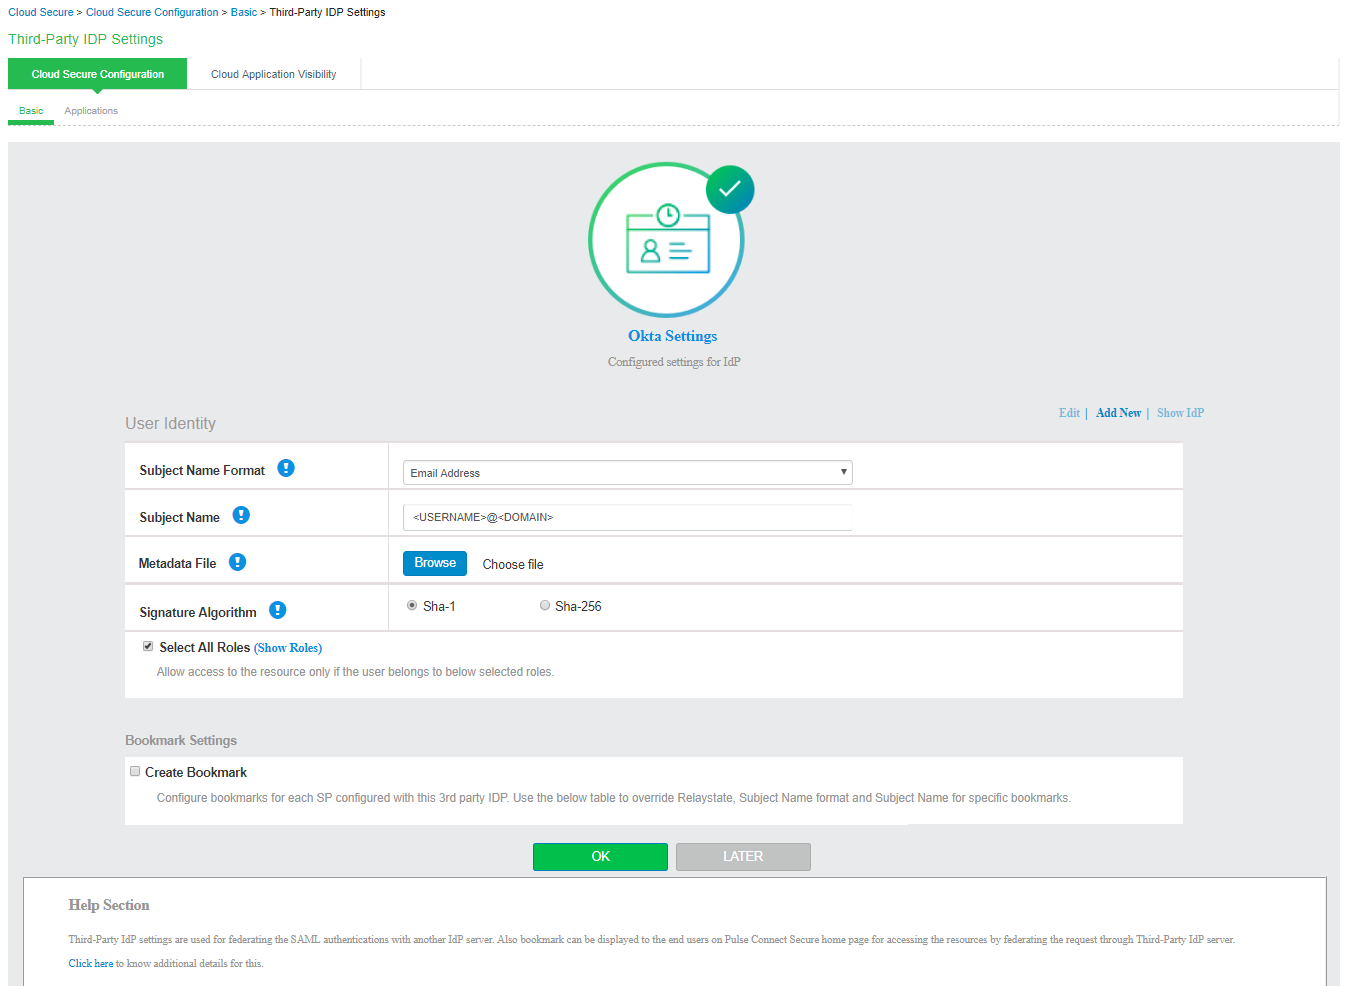Click the LATER button
The image size is (1347, 986).
coord(743,857)
